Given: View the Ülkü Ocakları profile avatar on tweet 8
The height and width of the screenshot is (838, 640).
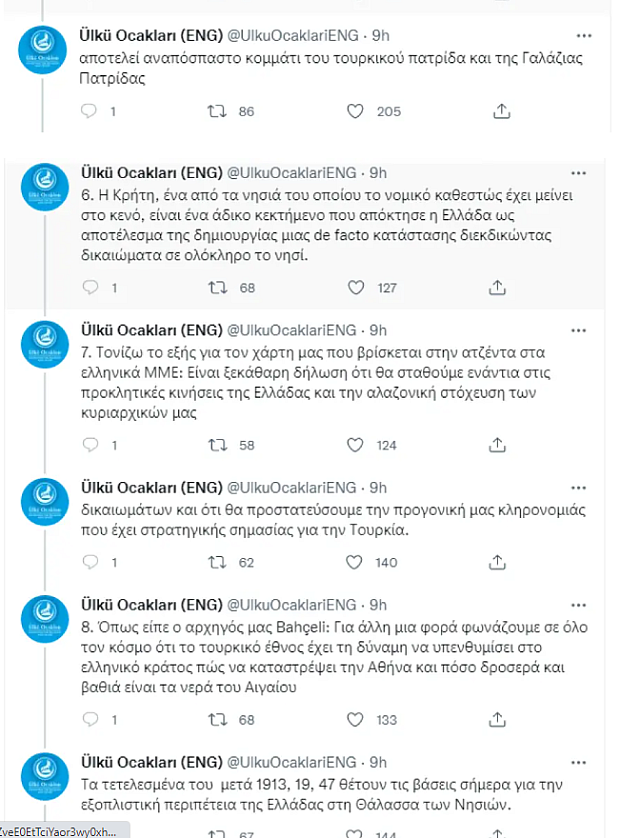Looking at the screenshot, I should pos(44,618).
